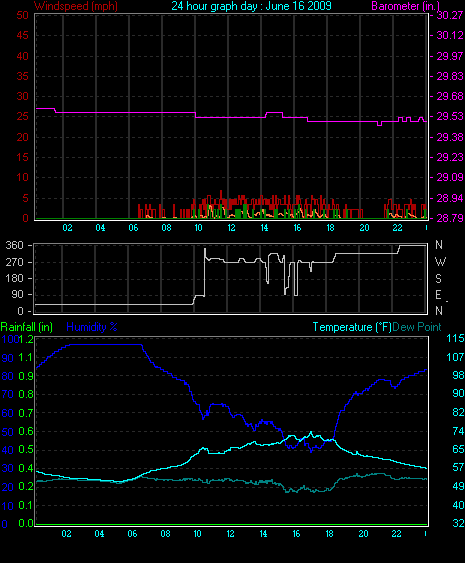Select the 29.09 barometer axis value
This screenshot has height=563, width=465.
pyautogui.click(x=450, y=177)
